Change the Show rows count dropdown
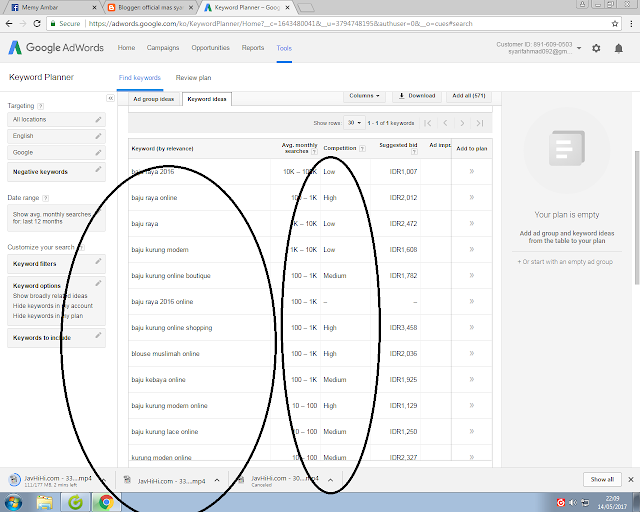This screenshot has height=512, width=640. (354, 123)
